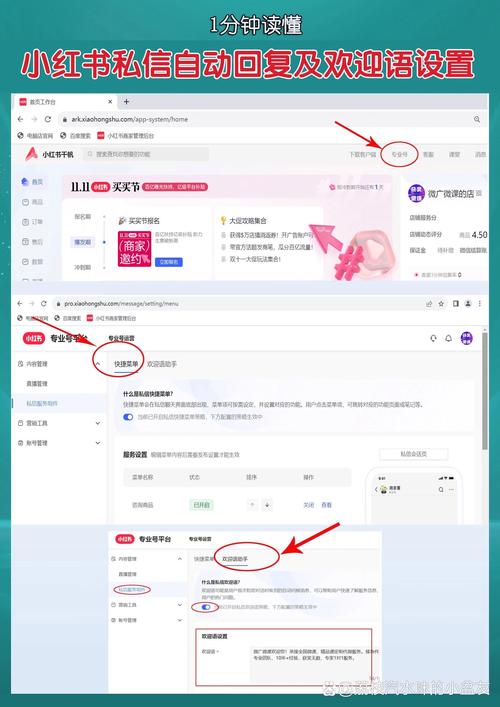Select 商品 in the 千帆 sidebar
500x707 pixels.
[x=32, y=202]
